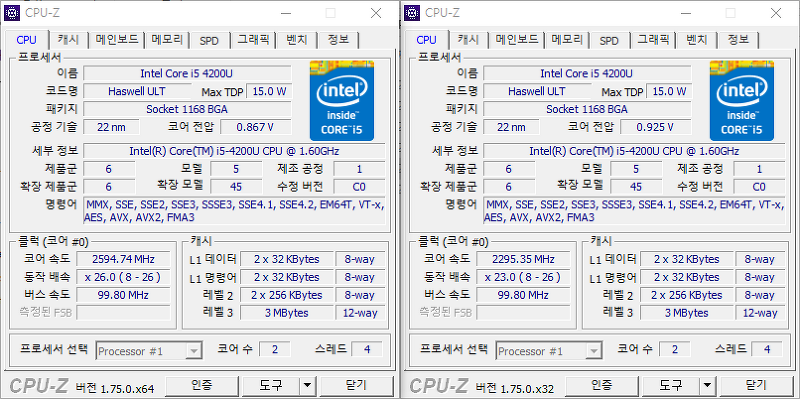Click the 2 x 256 KBytes Level 2 value in right window
This screenshot has width=800, height=399.
687,295
